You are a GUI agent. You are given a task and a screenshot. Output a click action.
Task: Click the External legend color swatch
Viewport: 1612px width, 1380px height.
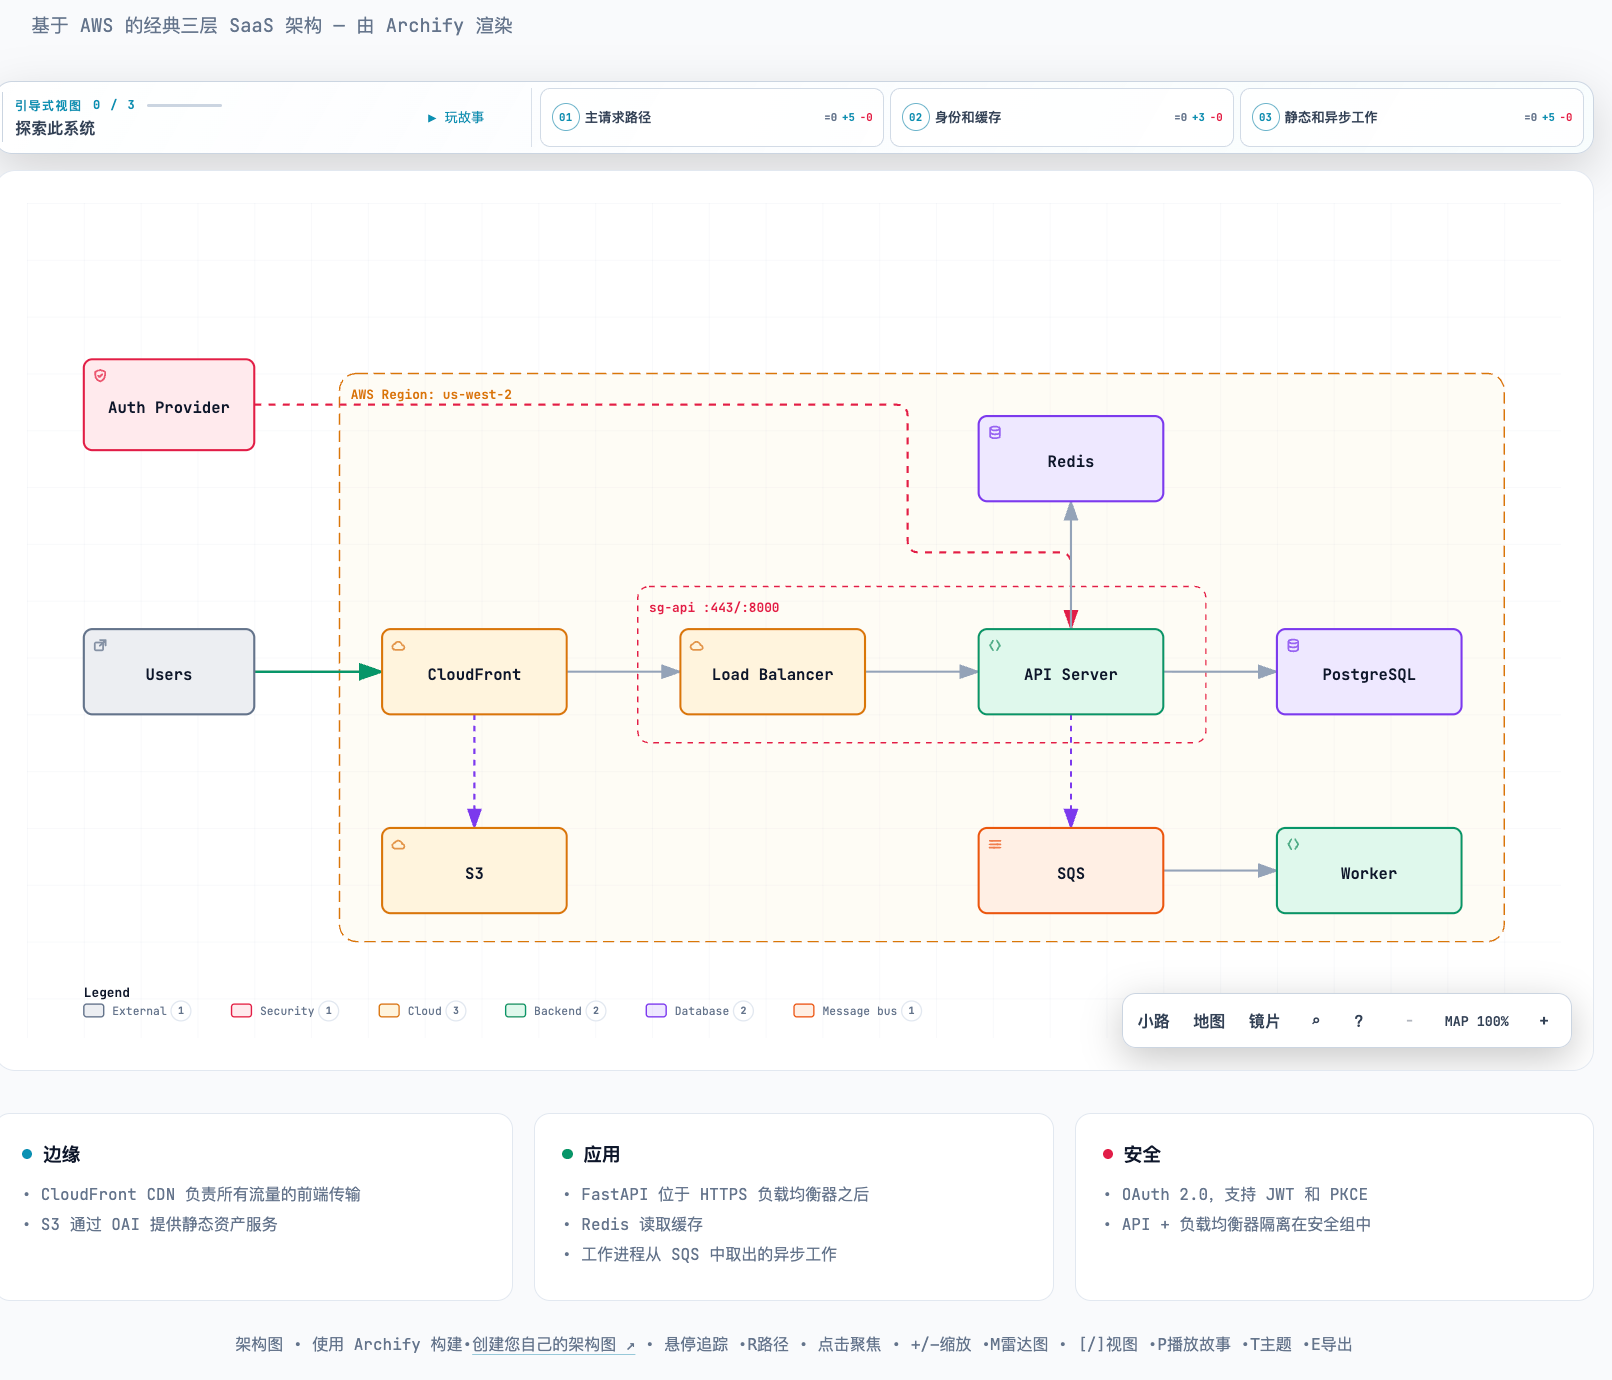(94, 1011)
